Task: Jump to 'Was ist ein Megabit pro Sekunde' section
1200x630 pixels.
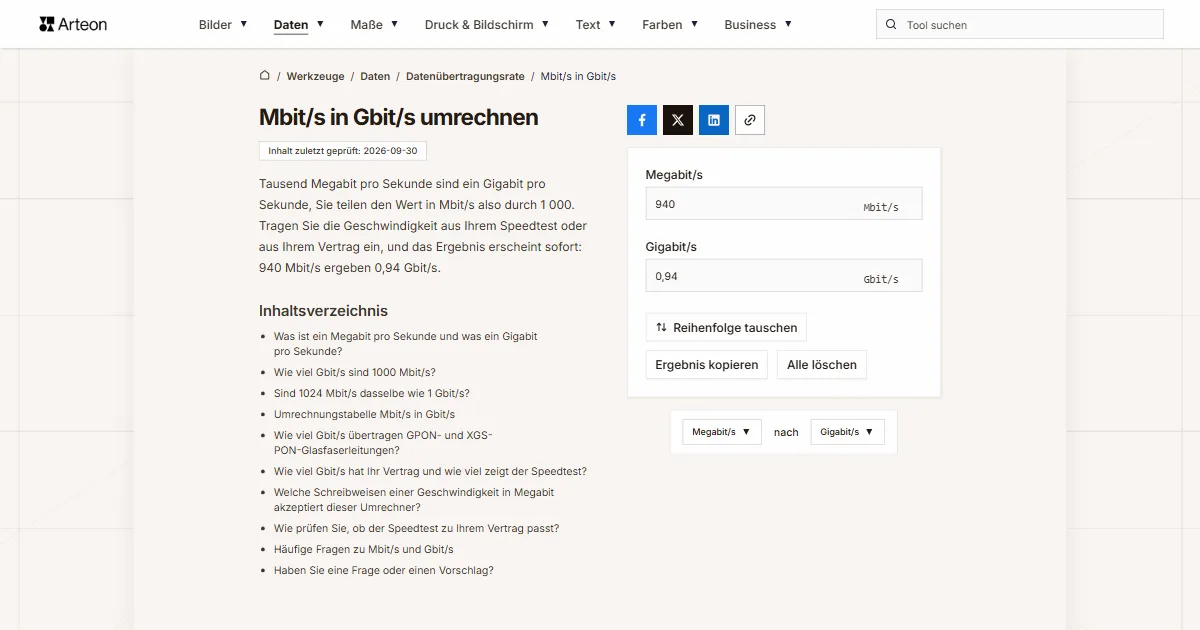Action: pyautogui.click(x=406, y=344)
